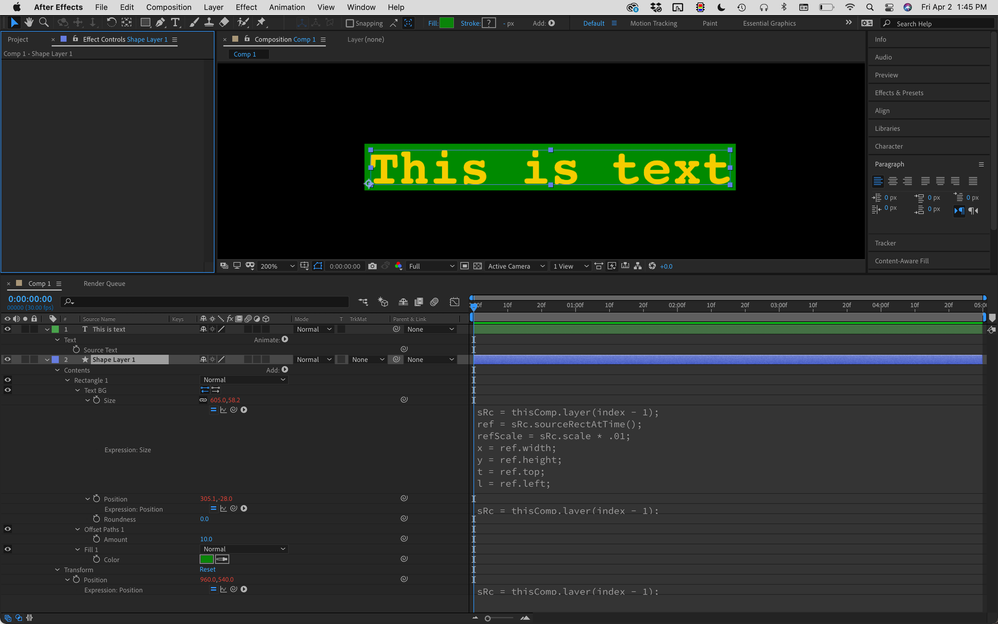Image resolution: width=998 pixels, height=624 pixels.
Task: Click stopwatch next to Size property
Action: (x=97, y=400)
